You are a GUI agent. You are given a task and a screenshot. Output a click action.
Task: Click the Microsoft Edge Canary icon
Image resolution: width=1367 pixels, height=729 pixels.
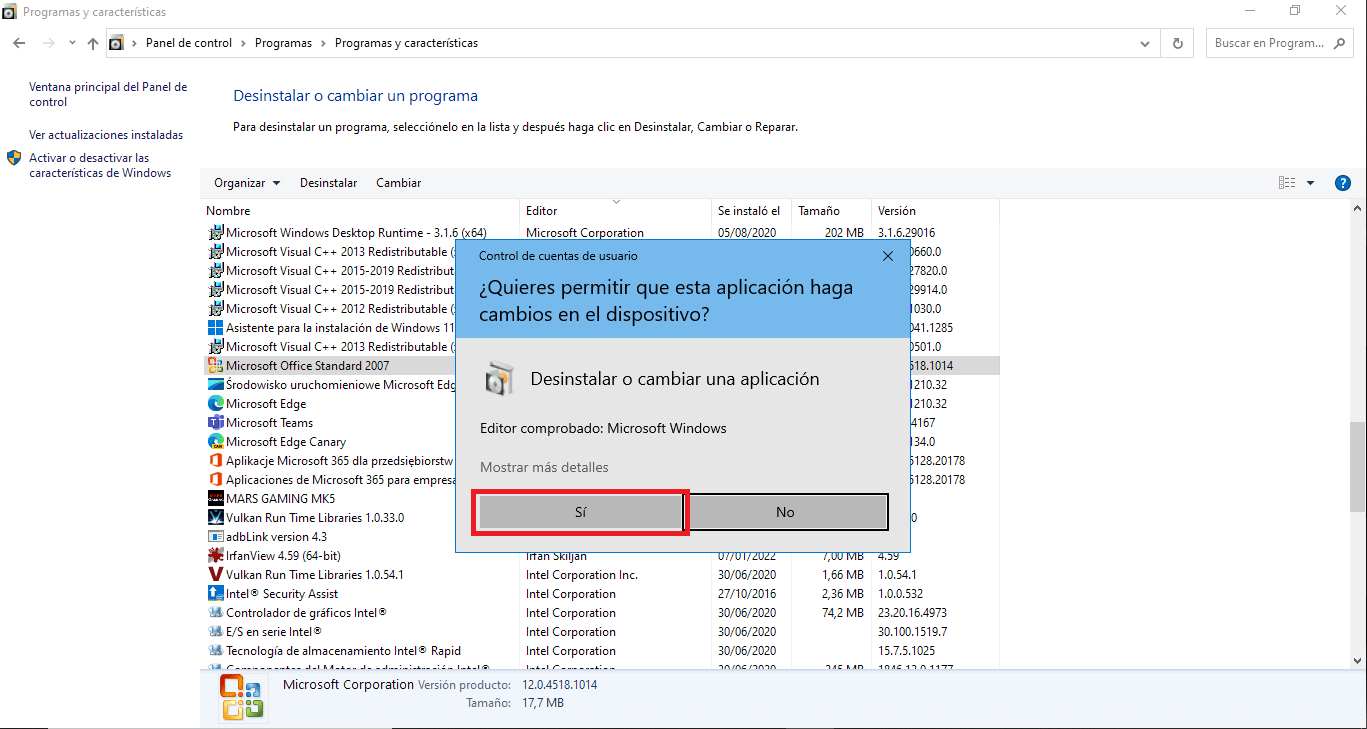(x=215, y=442)
